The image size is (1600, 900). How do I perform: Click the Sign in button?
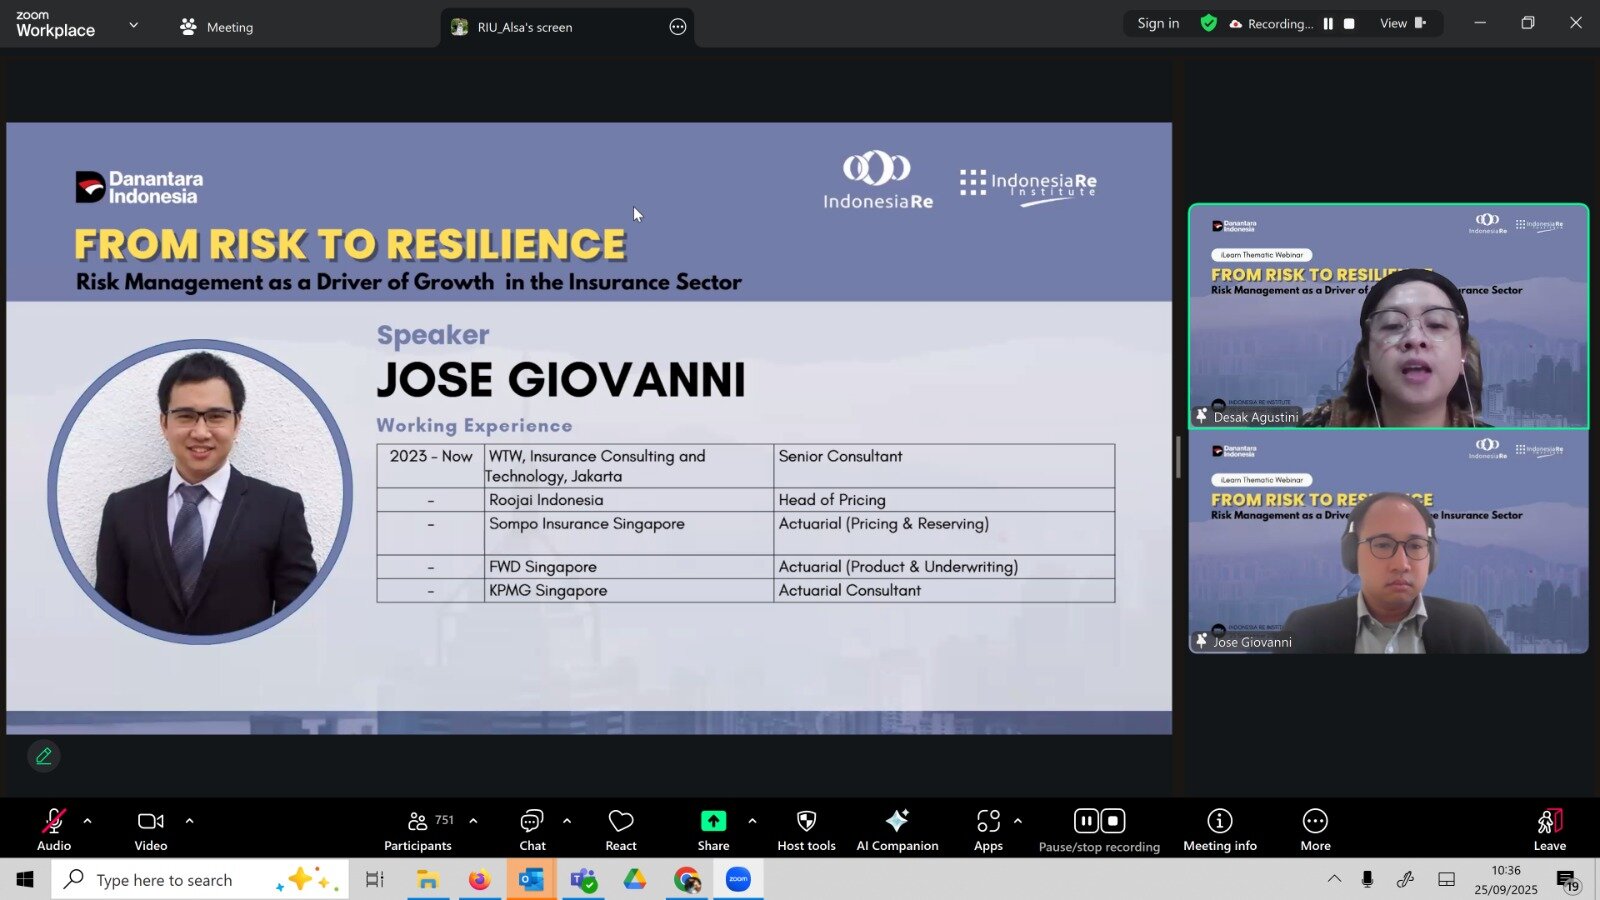[x=1158, y=24]
